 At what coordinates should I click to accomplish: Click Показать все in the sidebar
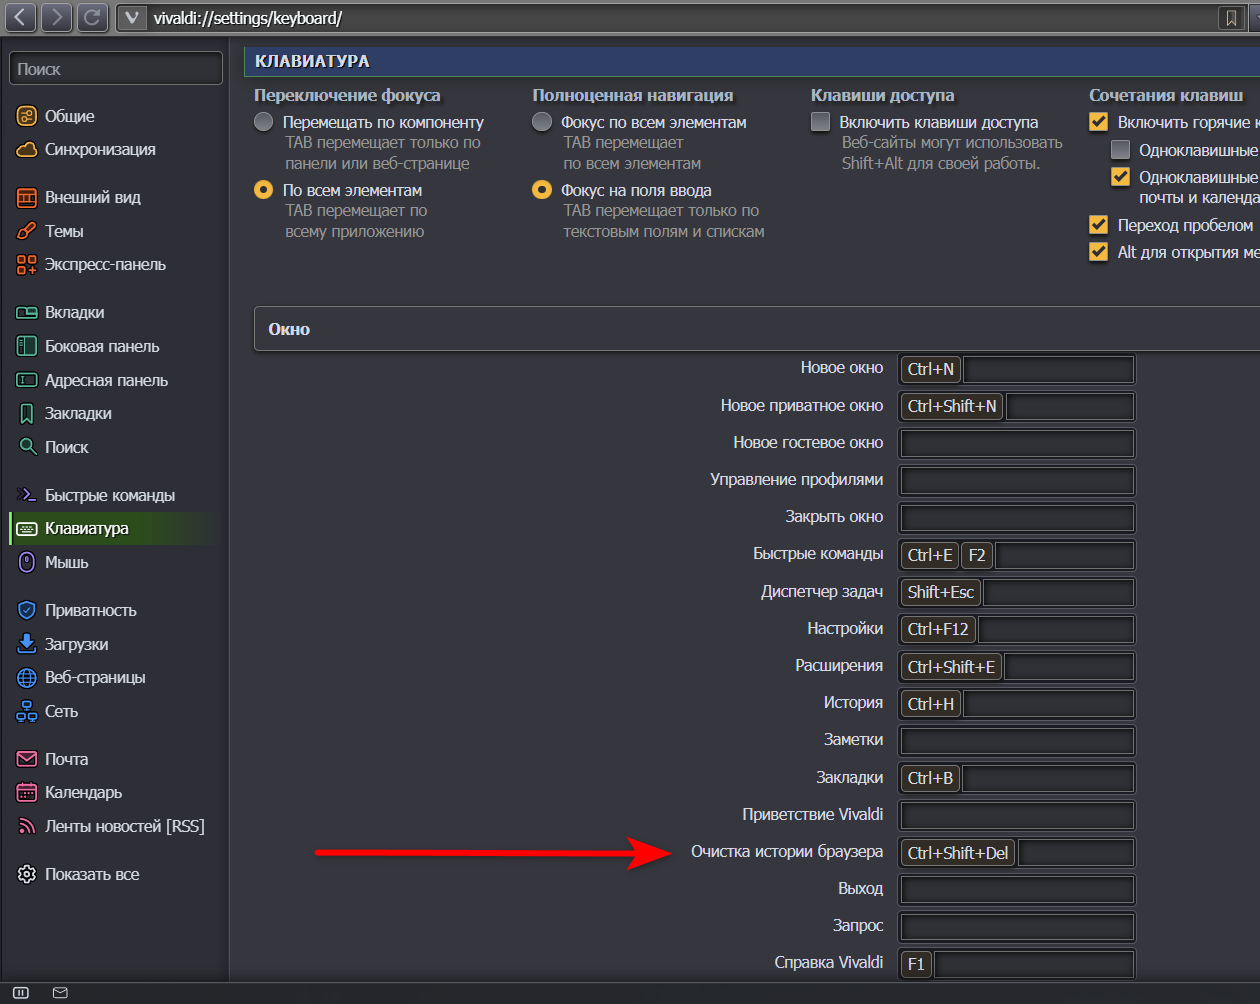point(92,875)
